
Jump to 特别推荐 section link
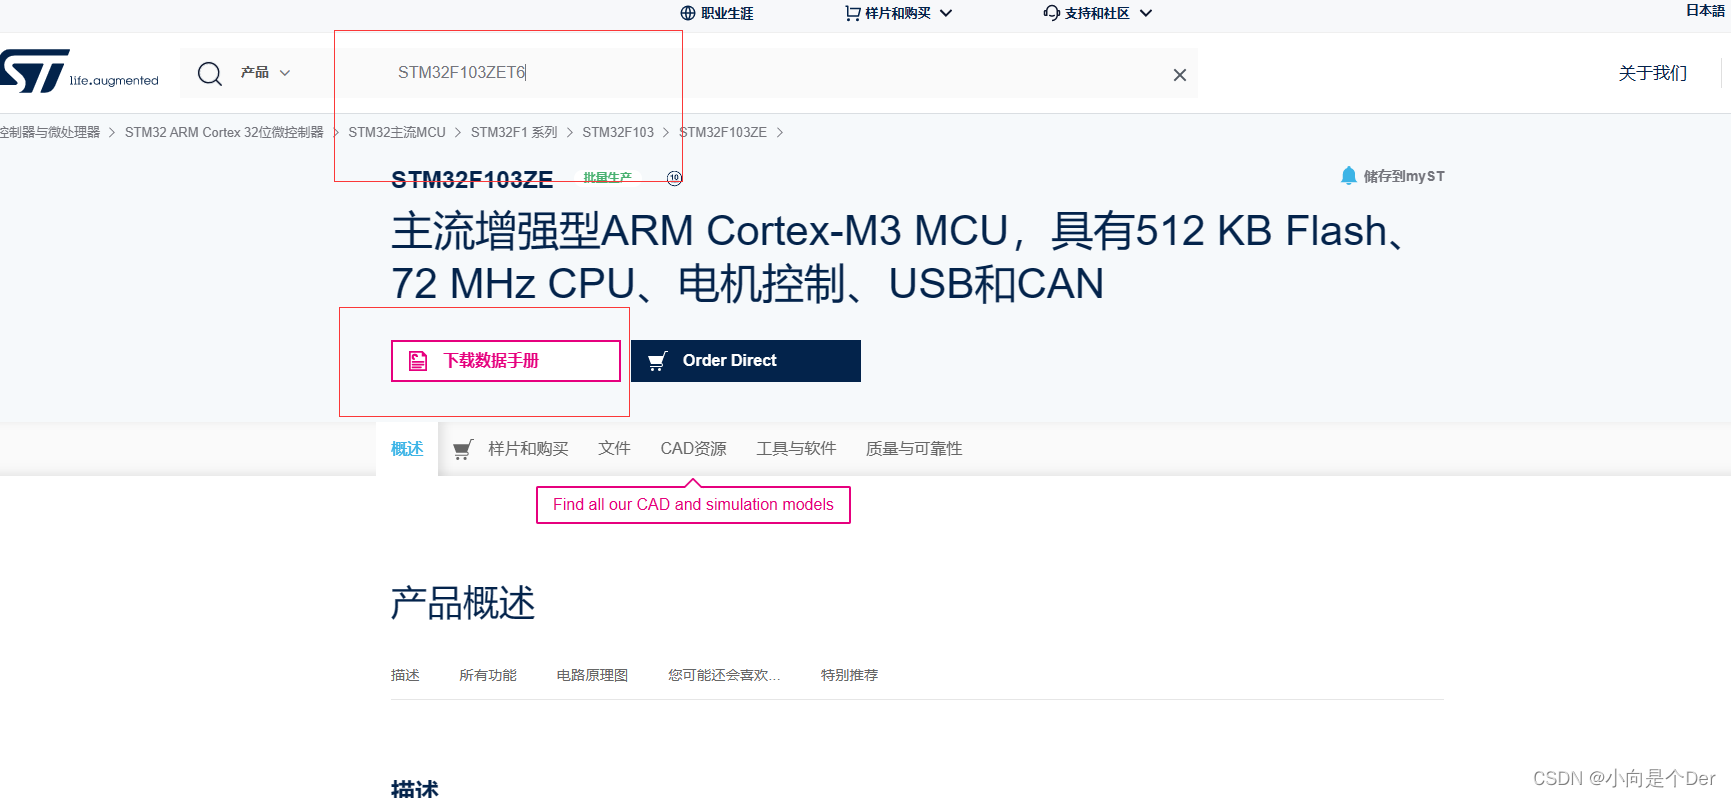(x=849, y=676)
